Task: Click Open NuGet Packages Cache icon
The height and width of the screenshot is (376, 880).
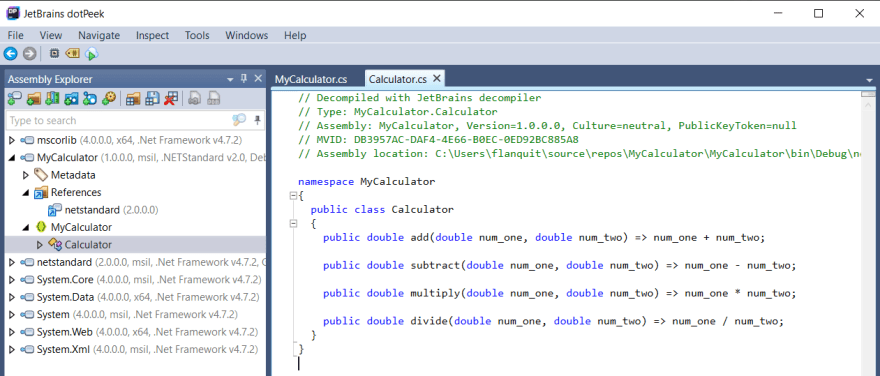Action: pos(89,99)
